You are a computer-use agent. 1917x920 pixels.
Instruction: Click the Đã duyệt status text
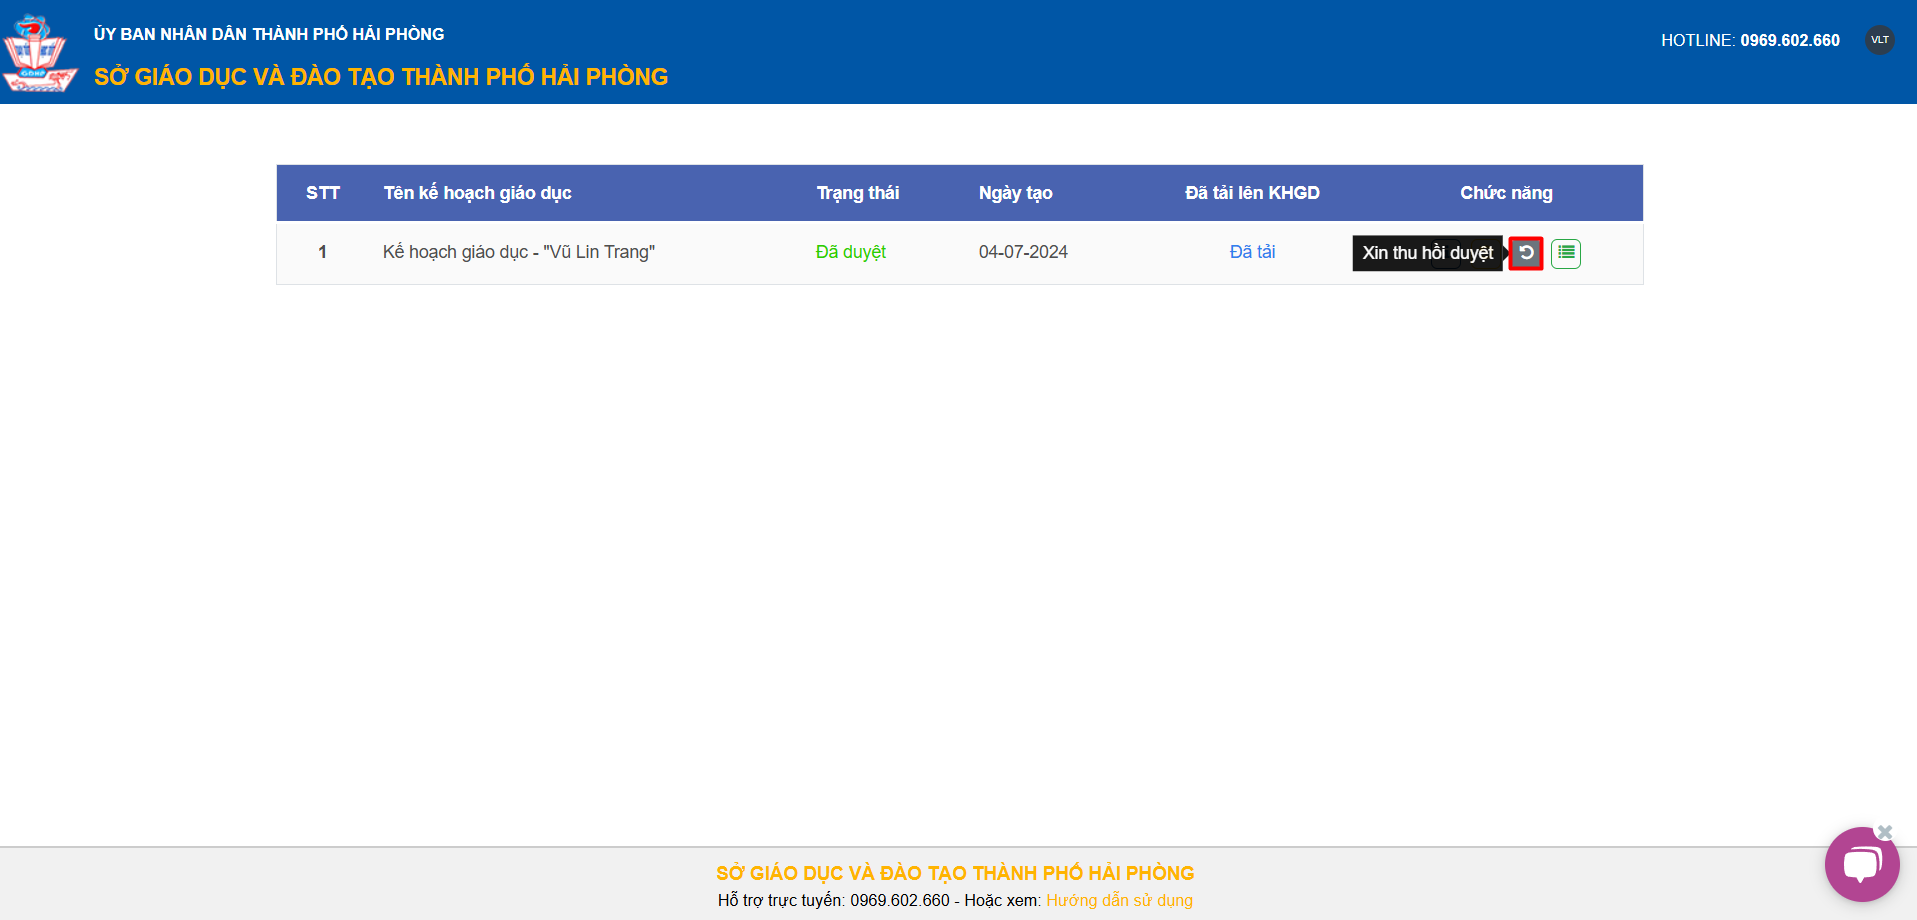coord(850,252)
